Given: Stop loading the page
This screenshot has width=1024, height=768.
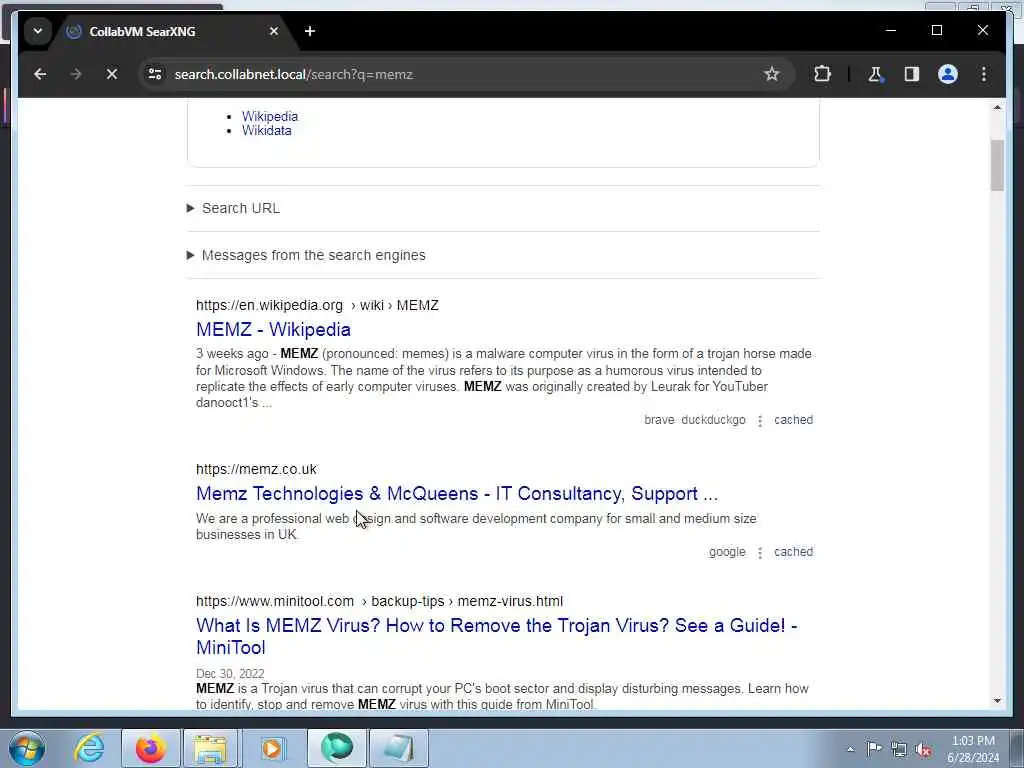Looking at the screenshot, I should pyautogui.click(x=112, y=74).
